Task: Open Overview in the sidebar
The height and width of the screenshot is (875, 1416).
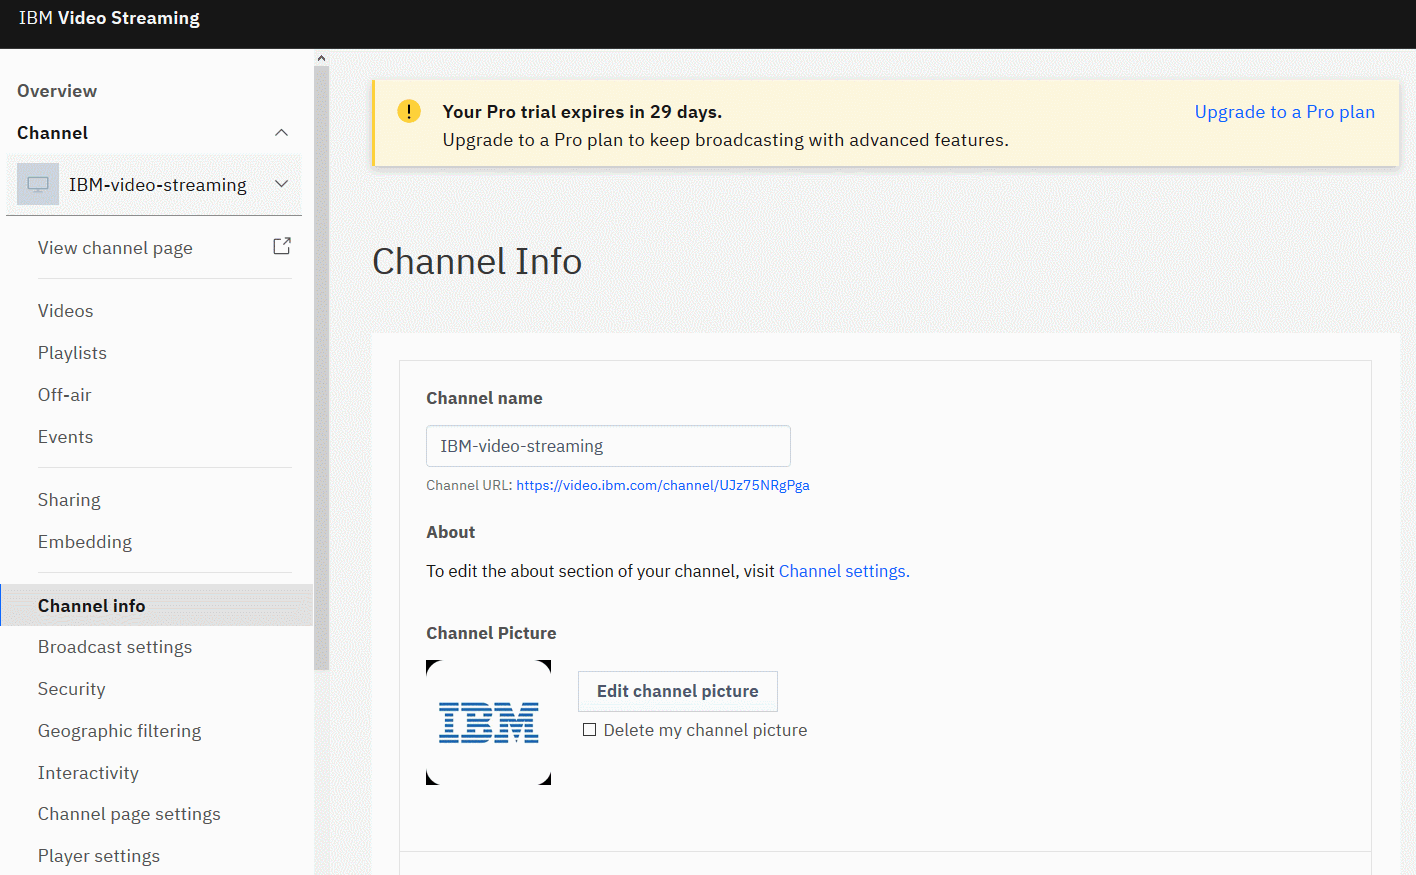Action: coord(57,91)
